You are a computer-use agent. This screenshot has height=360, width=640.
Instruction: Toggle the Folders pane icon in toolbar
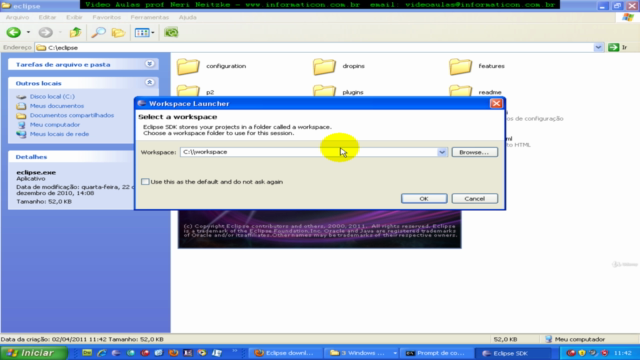click(x=118, y=32)
